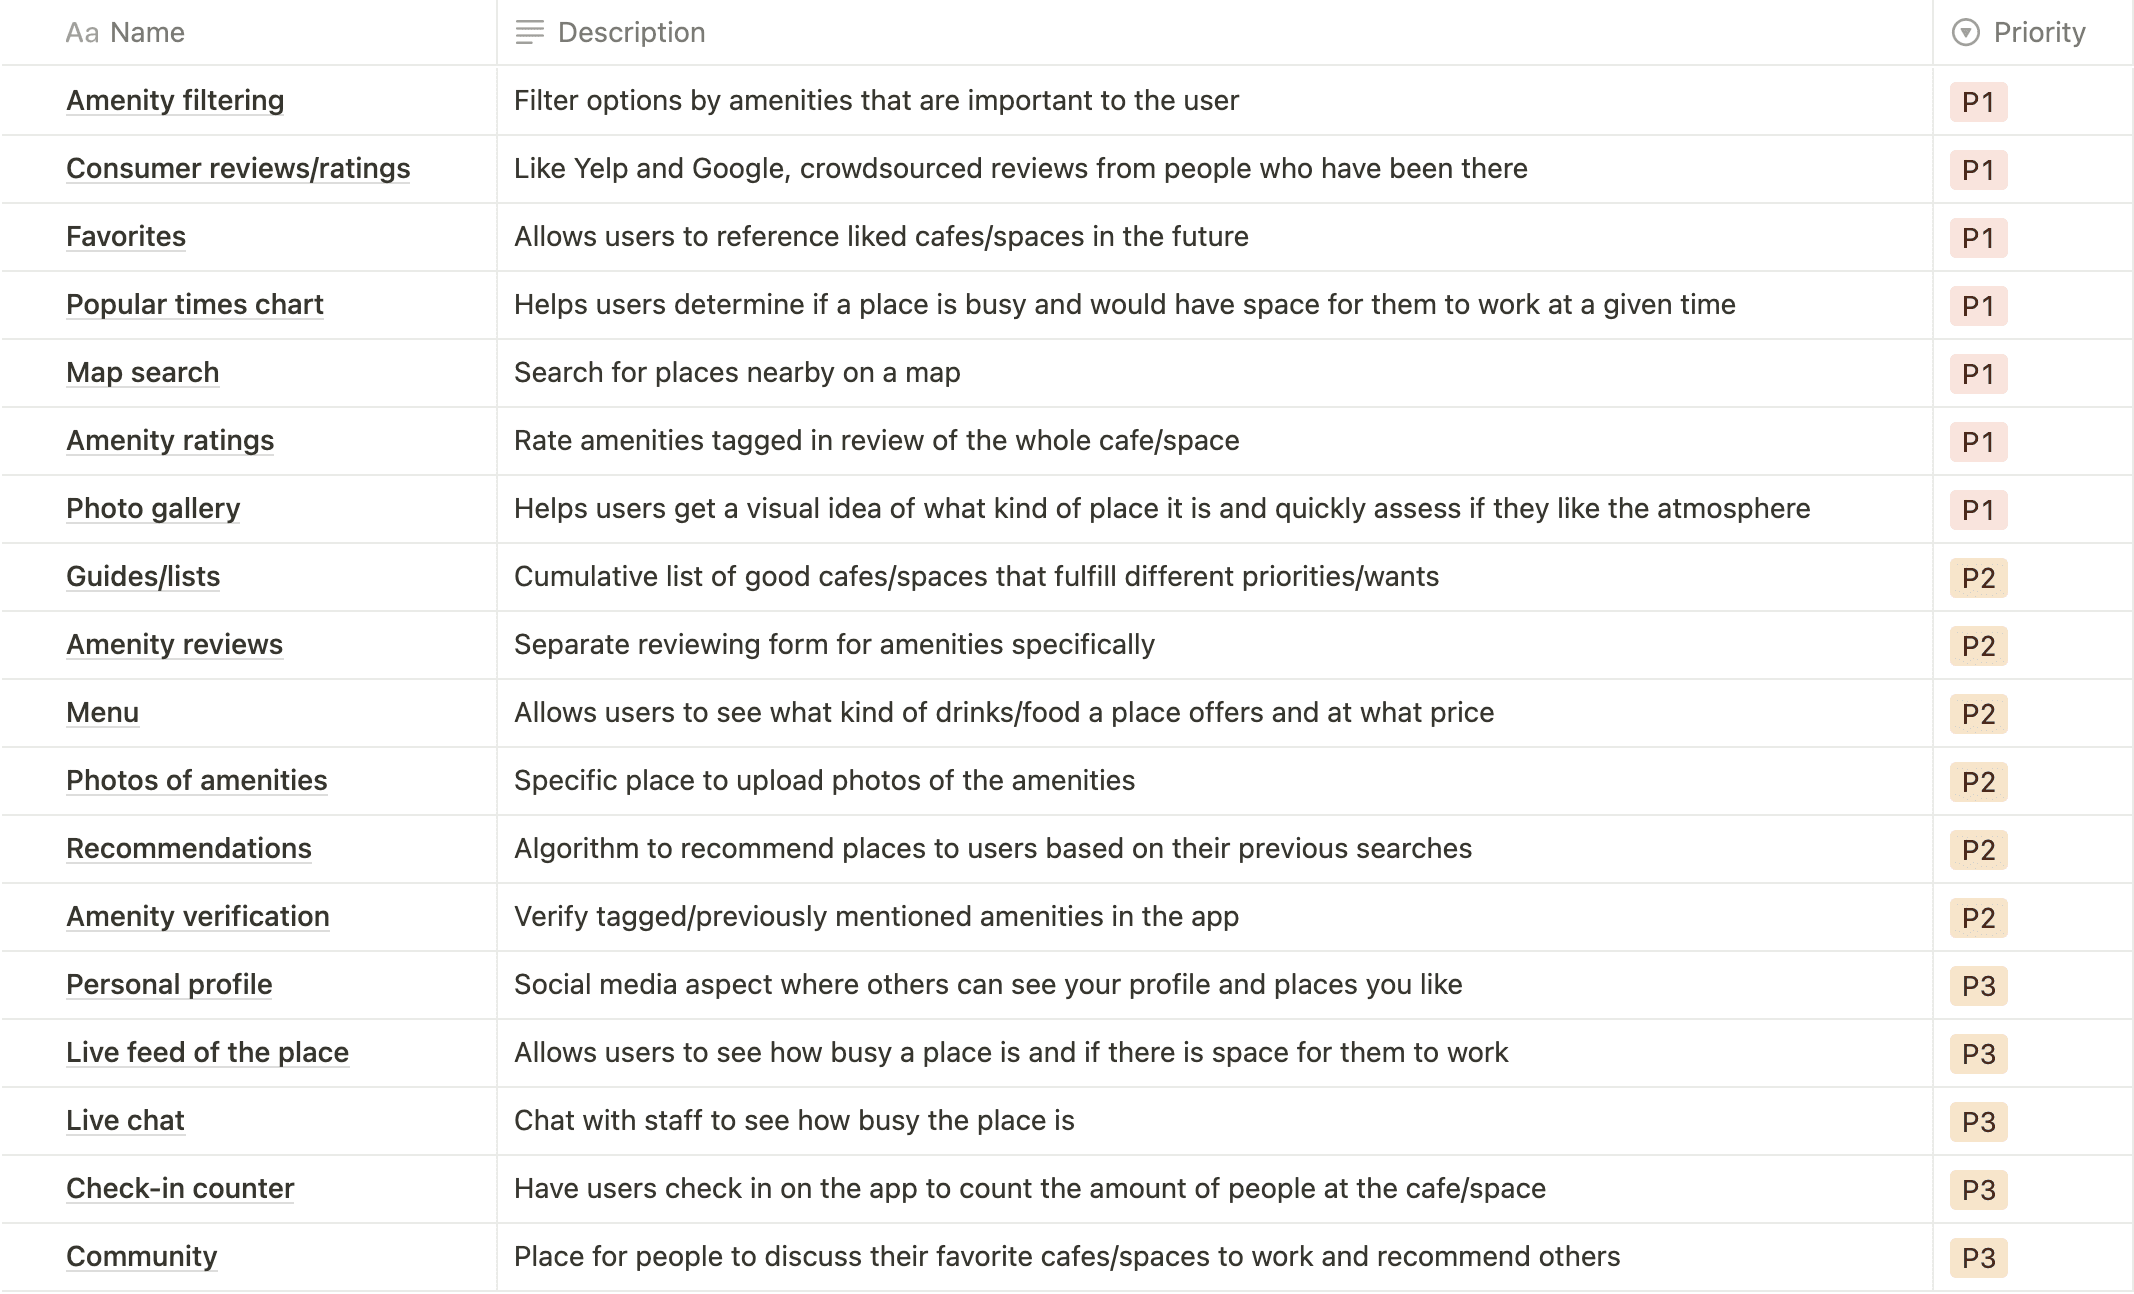Click the P1 tag for Amenity filtering

[1978, 102]
